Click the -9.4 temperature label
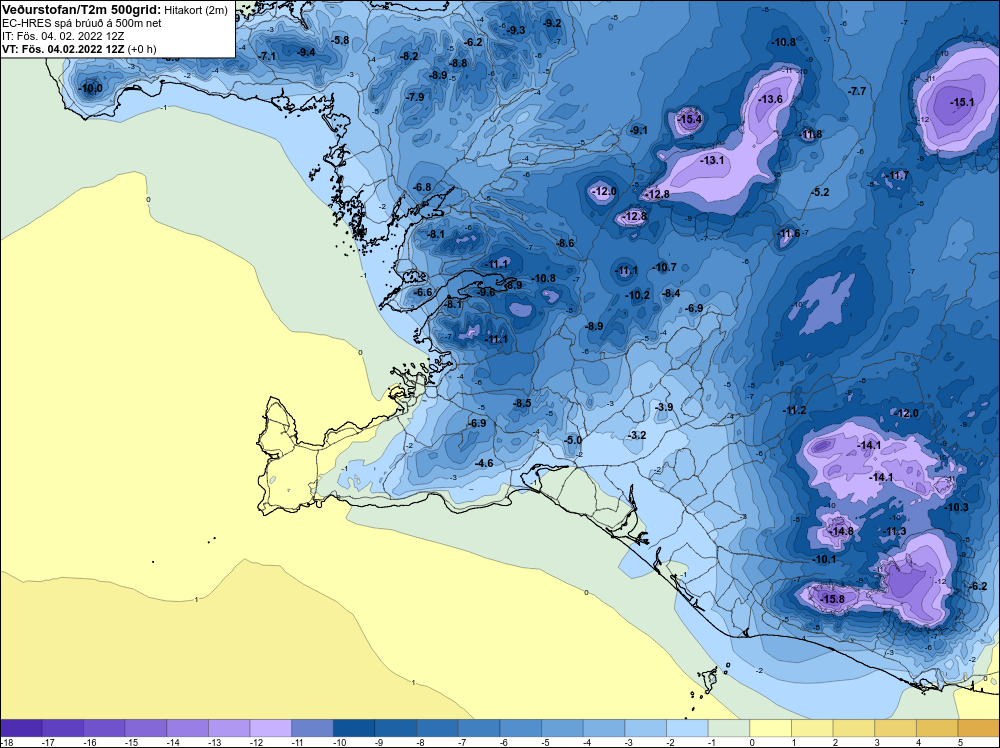 306,52
